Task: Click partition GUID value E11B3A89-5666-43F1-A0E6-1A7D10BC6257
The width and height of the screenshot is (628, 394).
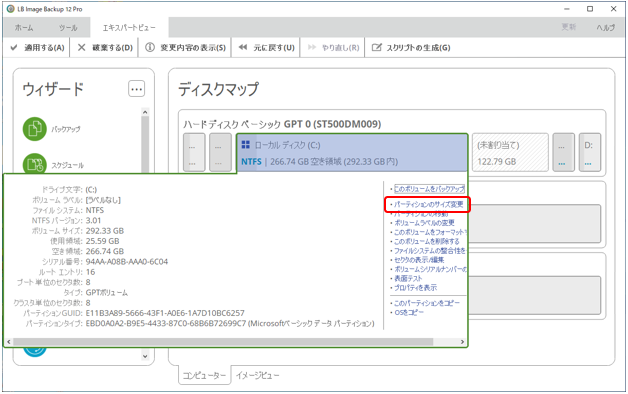Action: (x=165, y=313)
